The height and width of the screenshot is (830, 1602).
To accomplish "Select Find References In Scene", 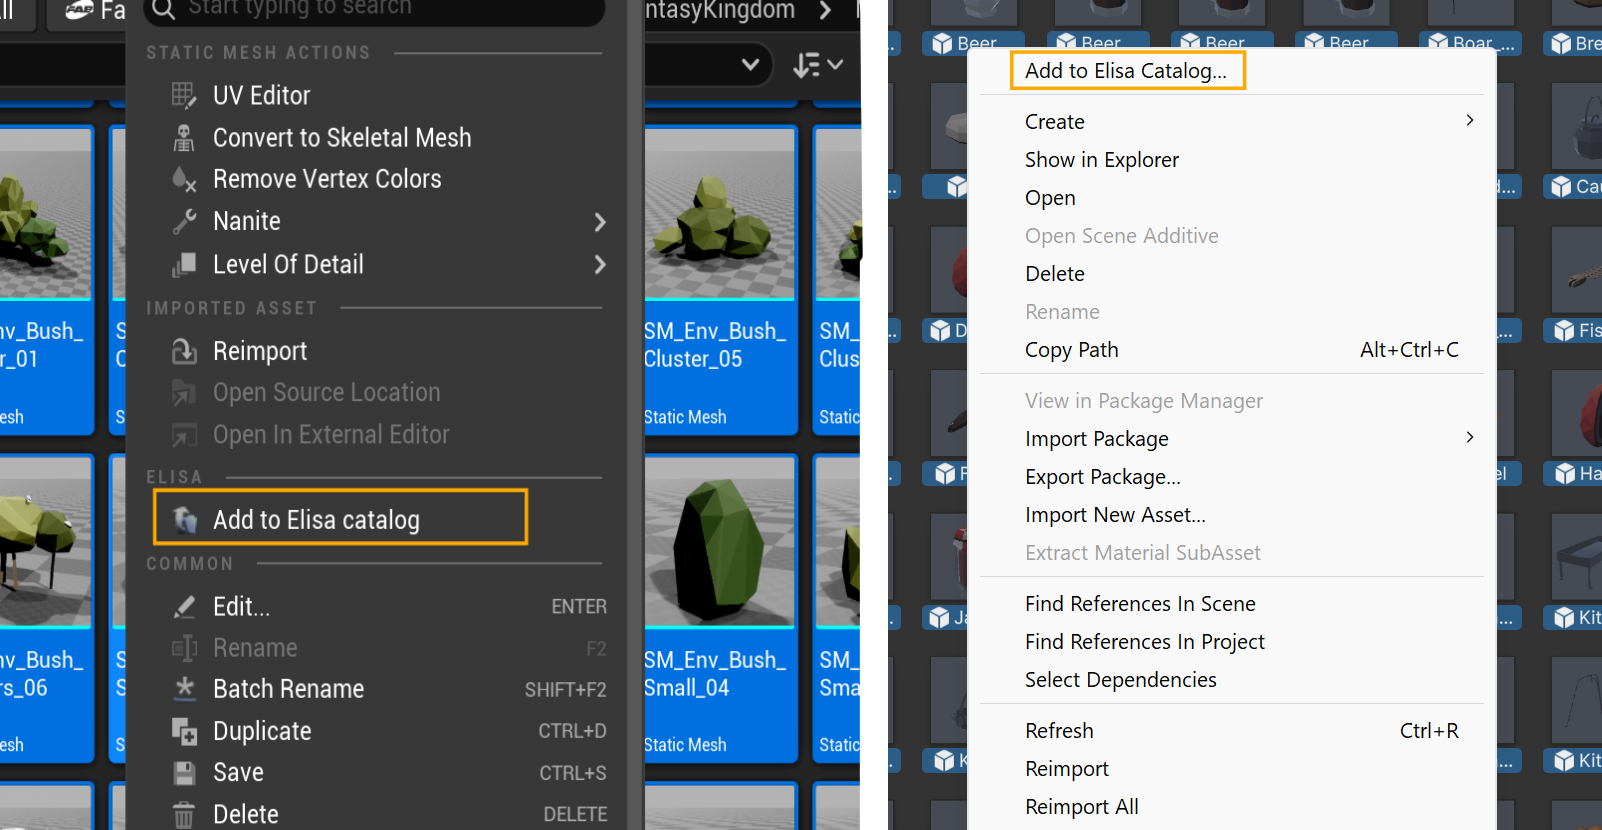I will [x=1140, y=604].
